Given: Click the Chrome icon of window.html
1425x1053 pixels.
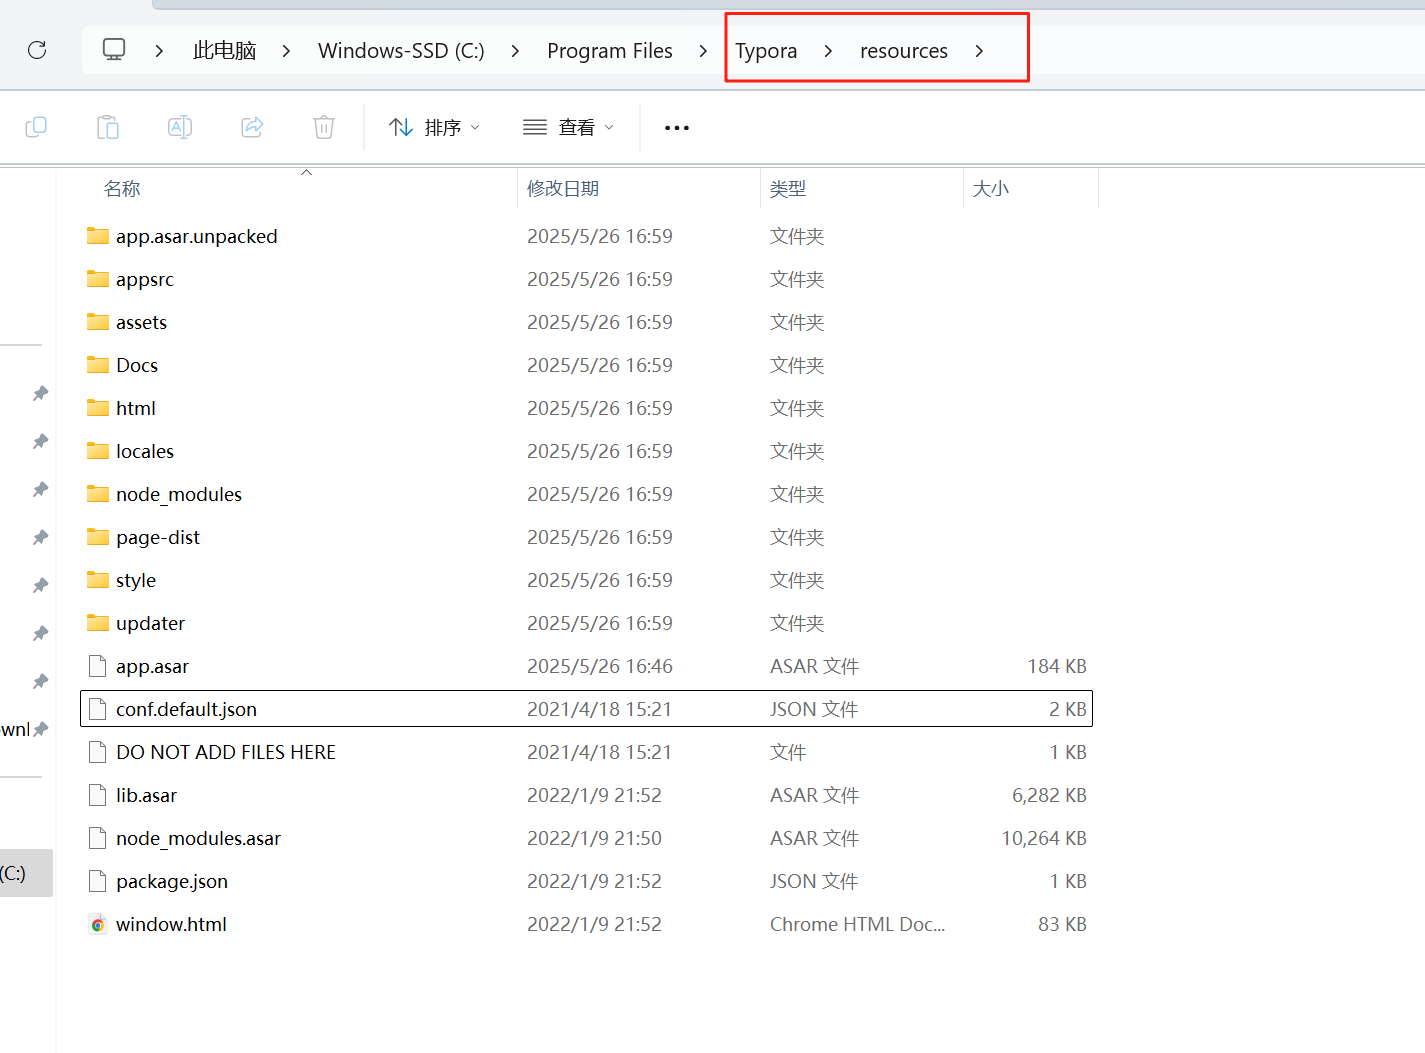Looking at the screenshot, I should pos(97,924).
